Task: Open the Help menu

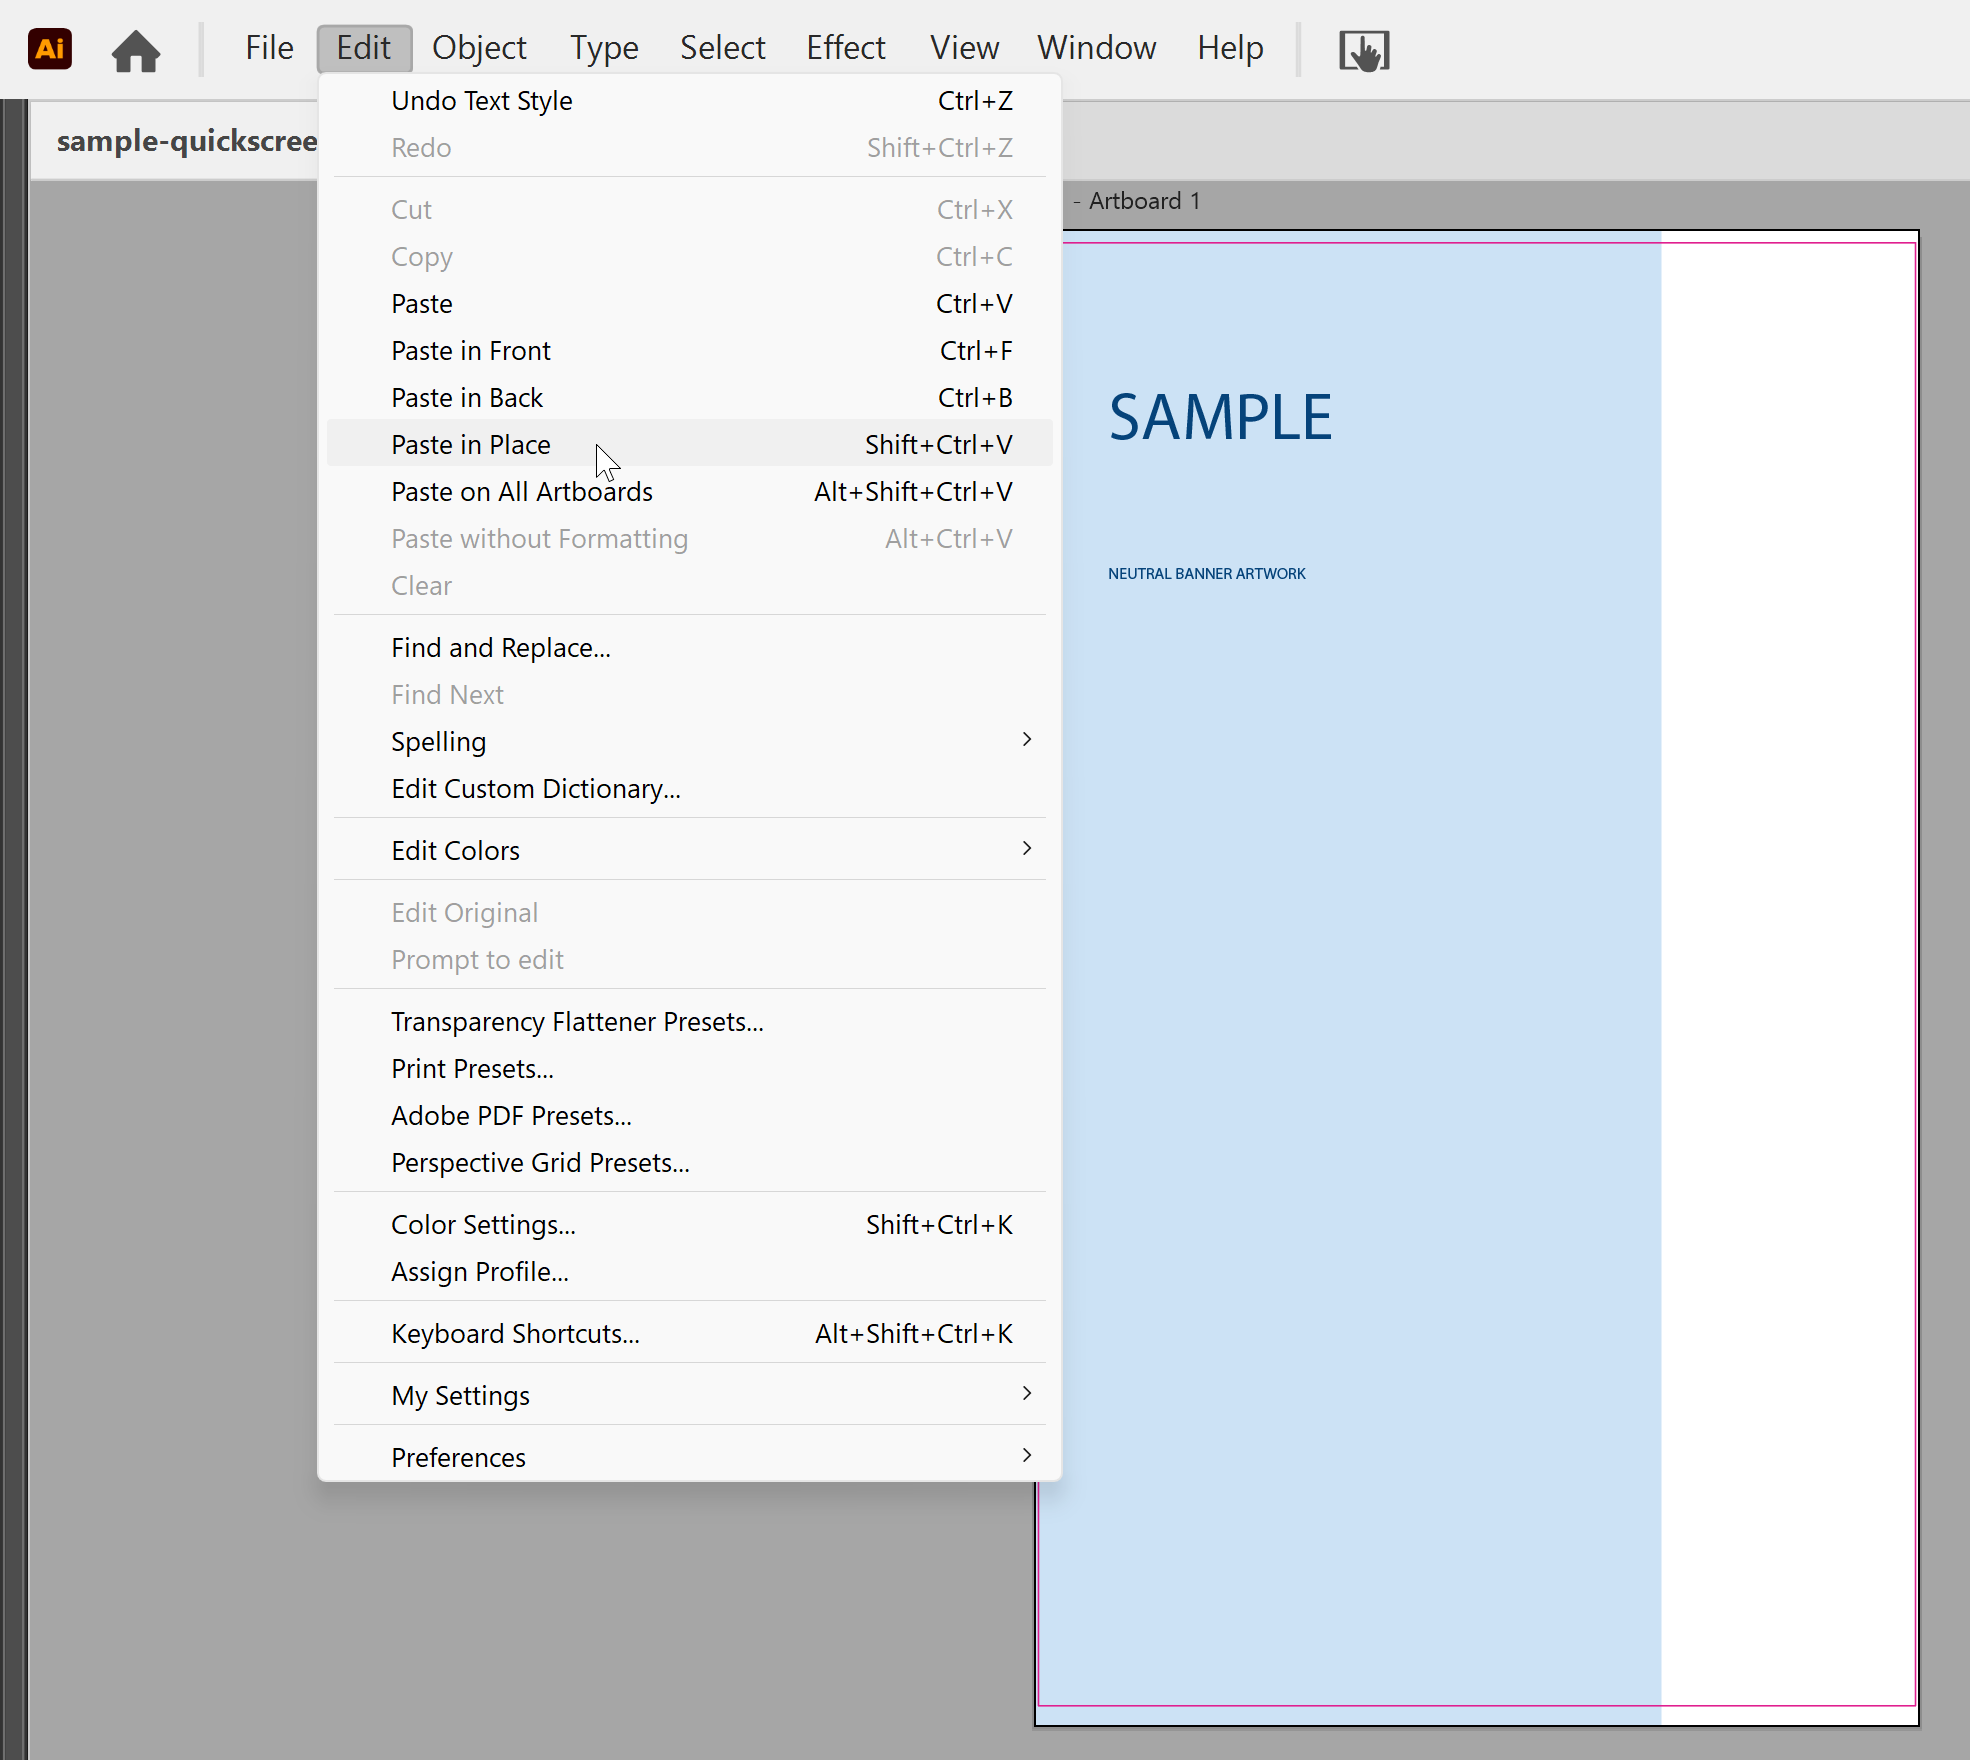Action: tap(1230, 48)
